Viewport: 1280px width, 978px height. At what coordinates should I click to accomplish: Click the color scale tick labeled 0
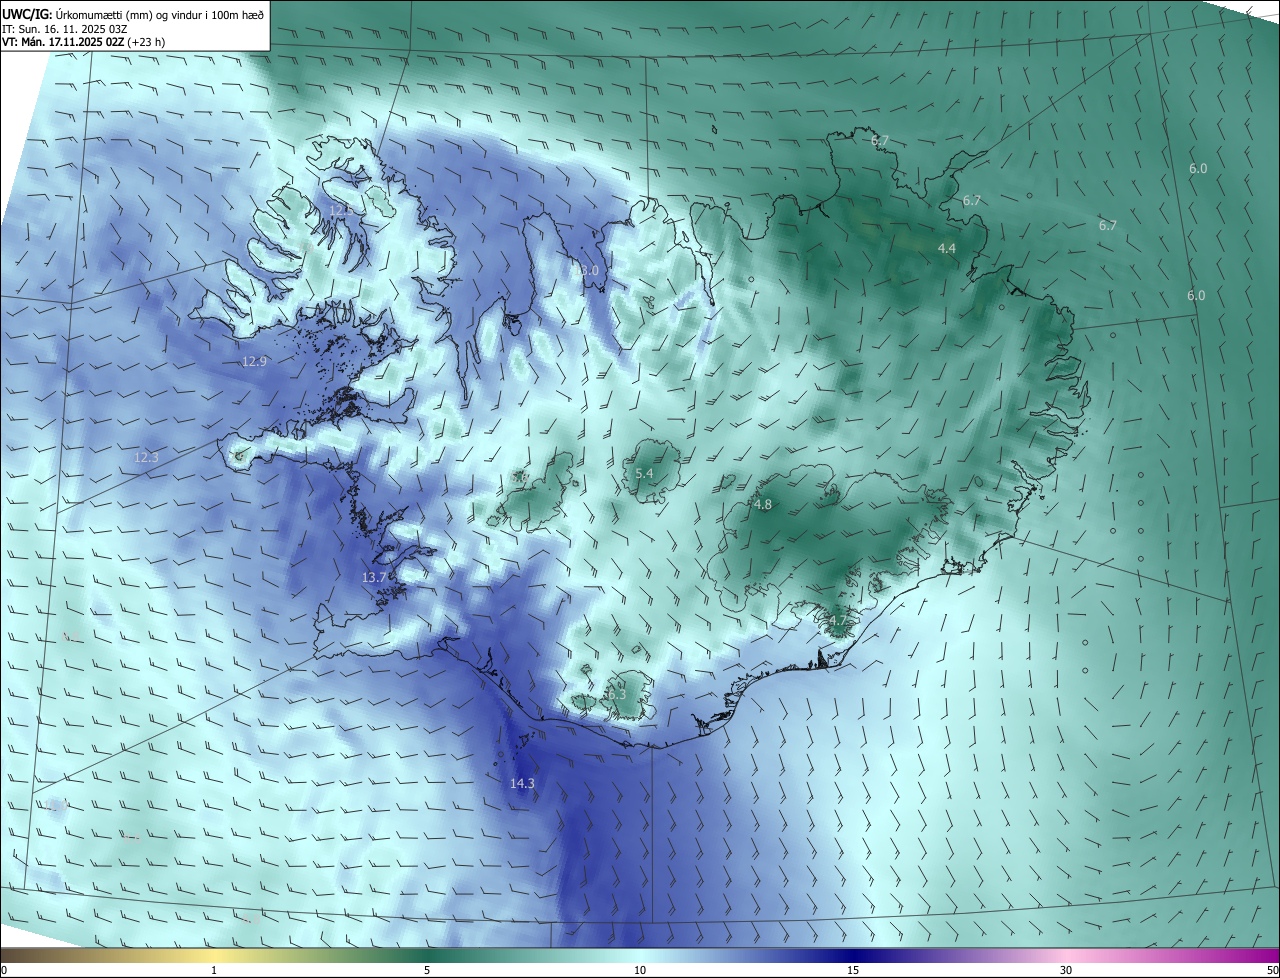click(4, 970)
